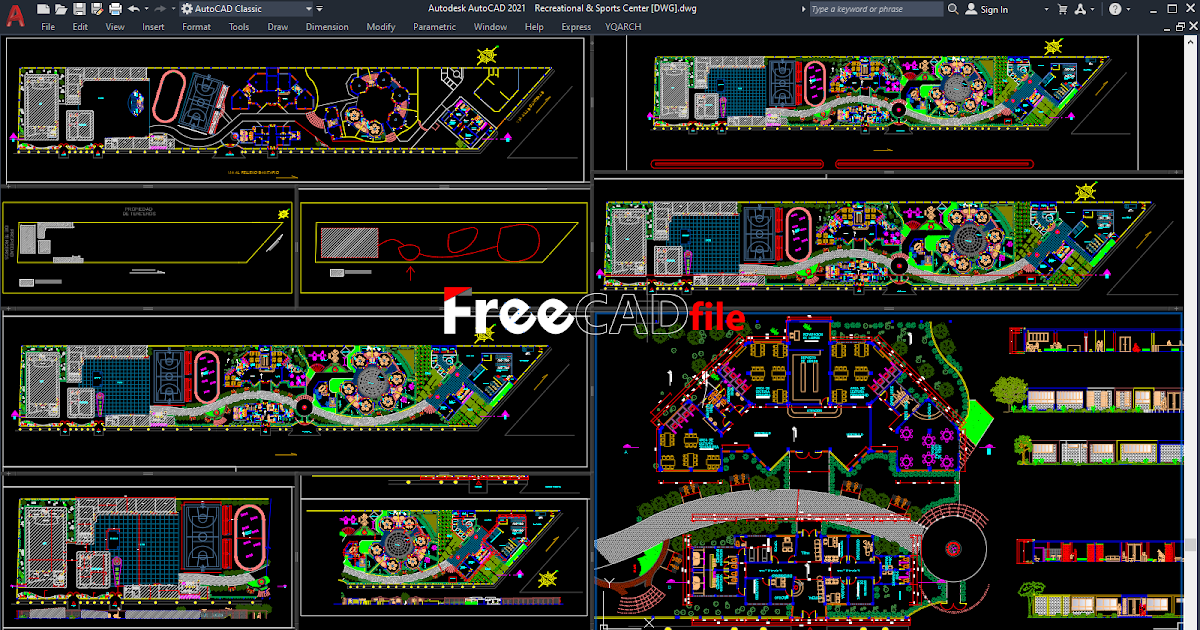1200x630 pixels.
Task: Save the current drawing
Action: pos(79,8)
